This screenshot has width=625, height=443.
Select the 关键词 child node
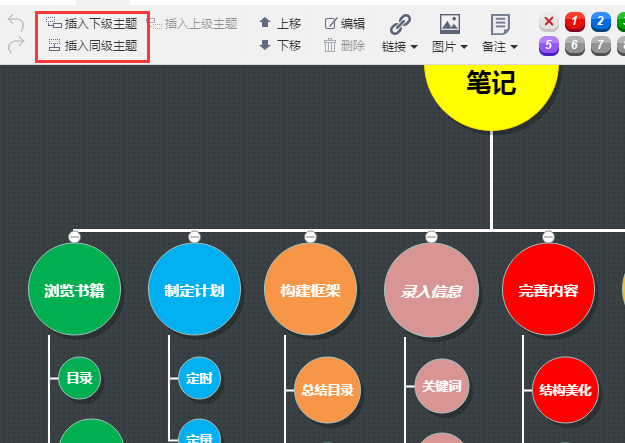click(x=442, y=386)
